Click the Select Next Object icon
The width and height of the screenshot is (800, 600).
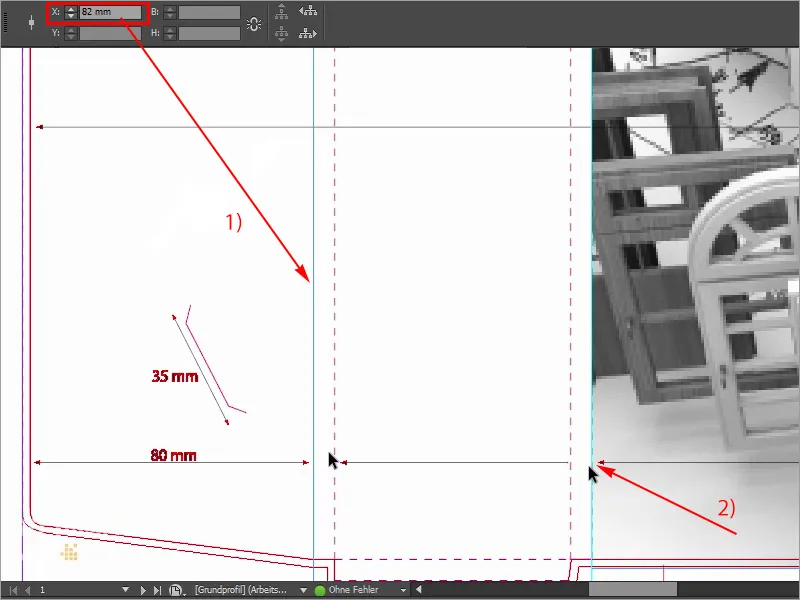(308, 34)
